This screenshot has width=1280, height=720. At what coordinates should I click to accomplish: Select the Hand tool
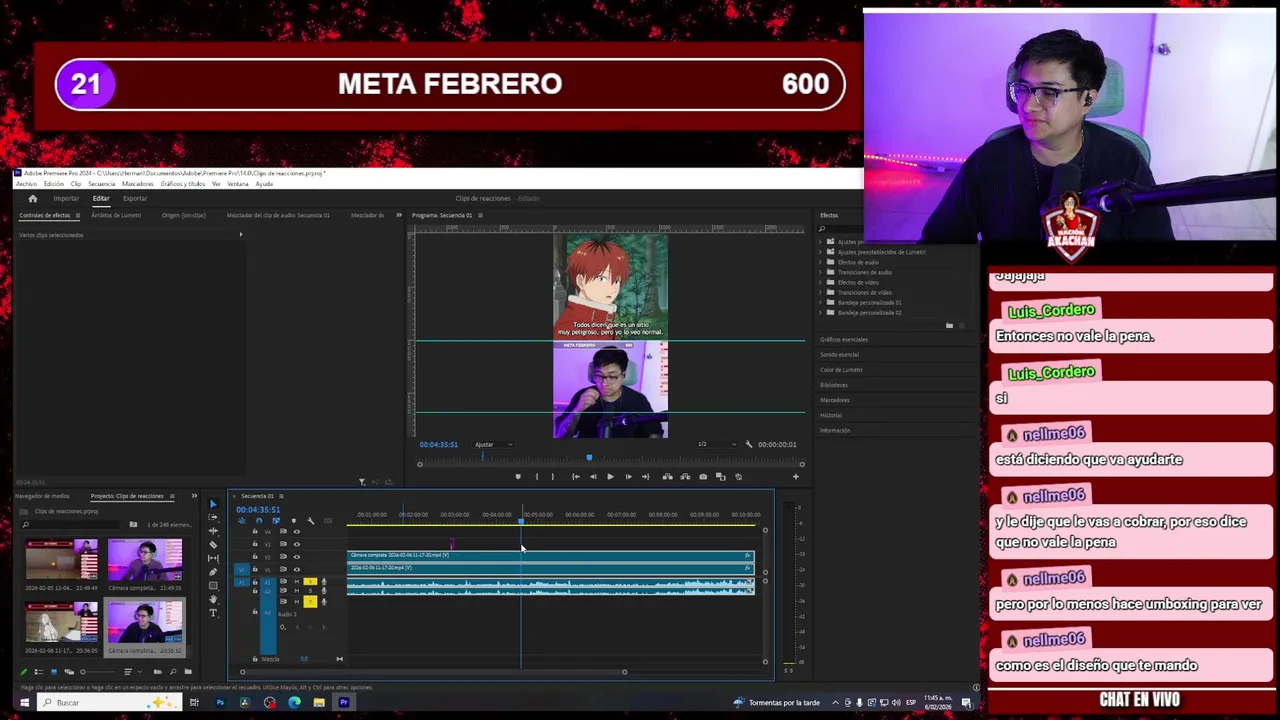coord(213,599)
